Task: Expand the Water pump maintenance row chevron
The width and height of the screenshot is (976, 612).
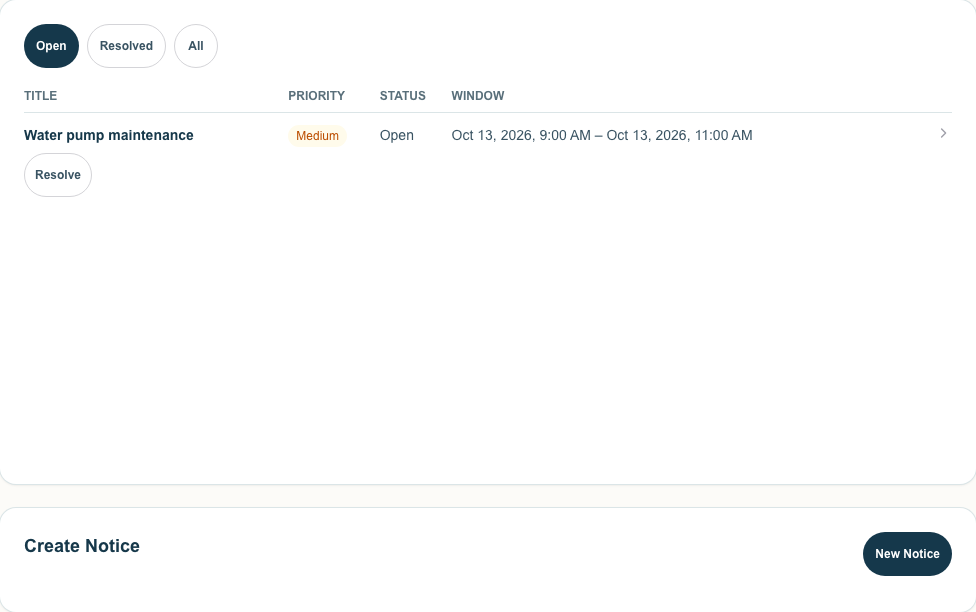Action: pos(943,133)
